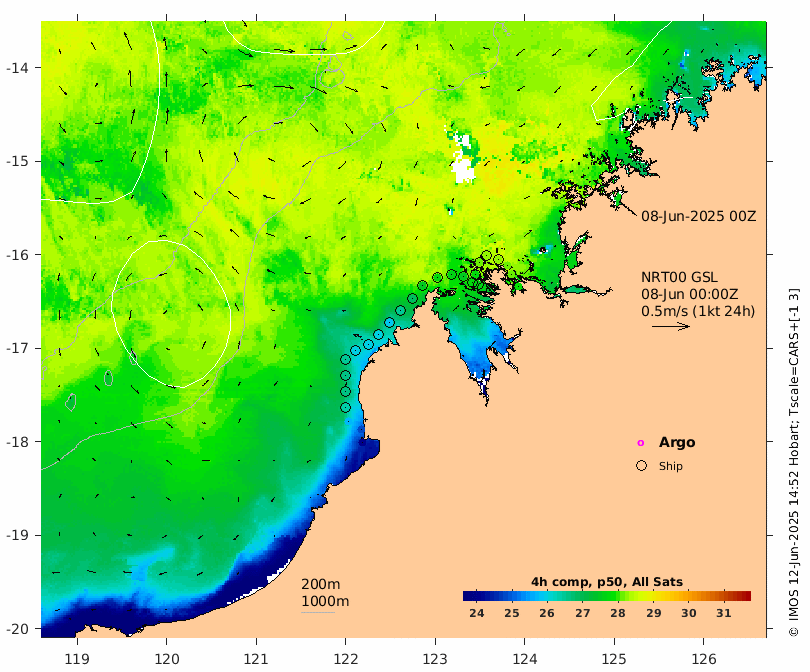This screenshot has width=810, height=672.
Task: Click longitude axis label '120'
Action: 167,659
